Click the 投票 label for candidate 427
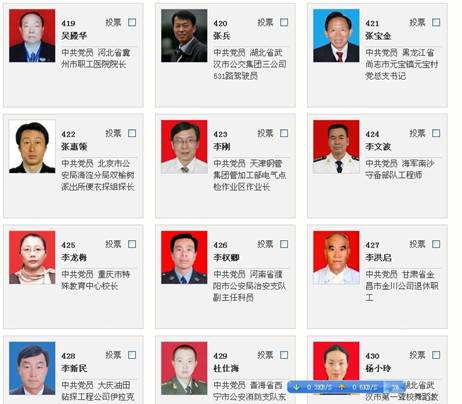The image size is (462, 404). [417, 244]
